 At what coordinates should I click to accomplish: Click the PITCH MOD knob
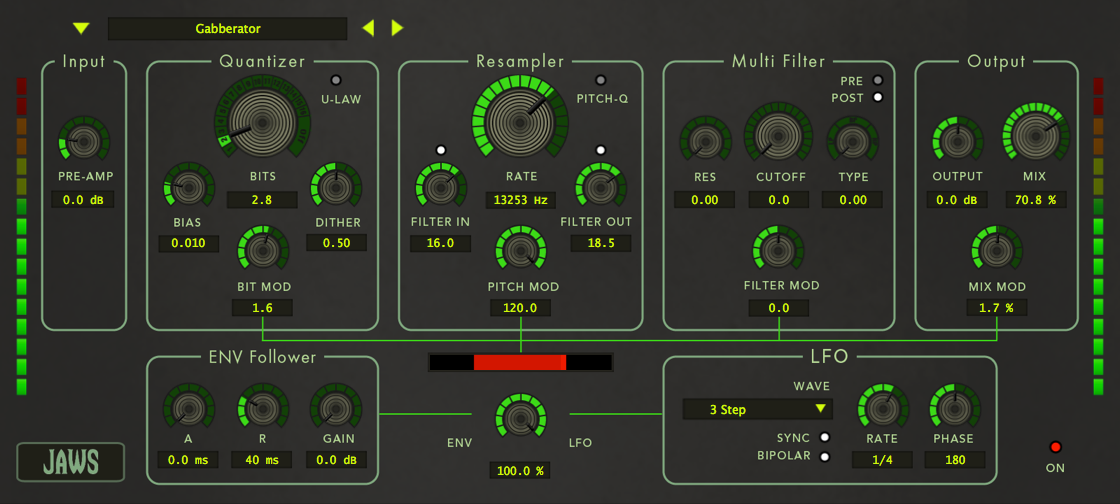tap(521, 251)
